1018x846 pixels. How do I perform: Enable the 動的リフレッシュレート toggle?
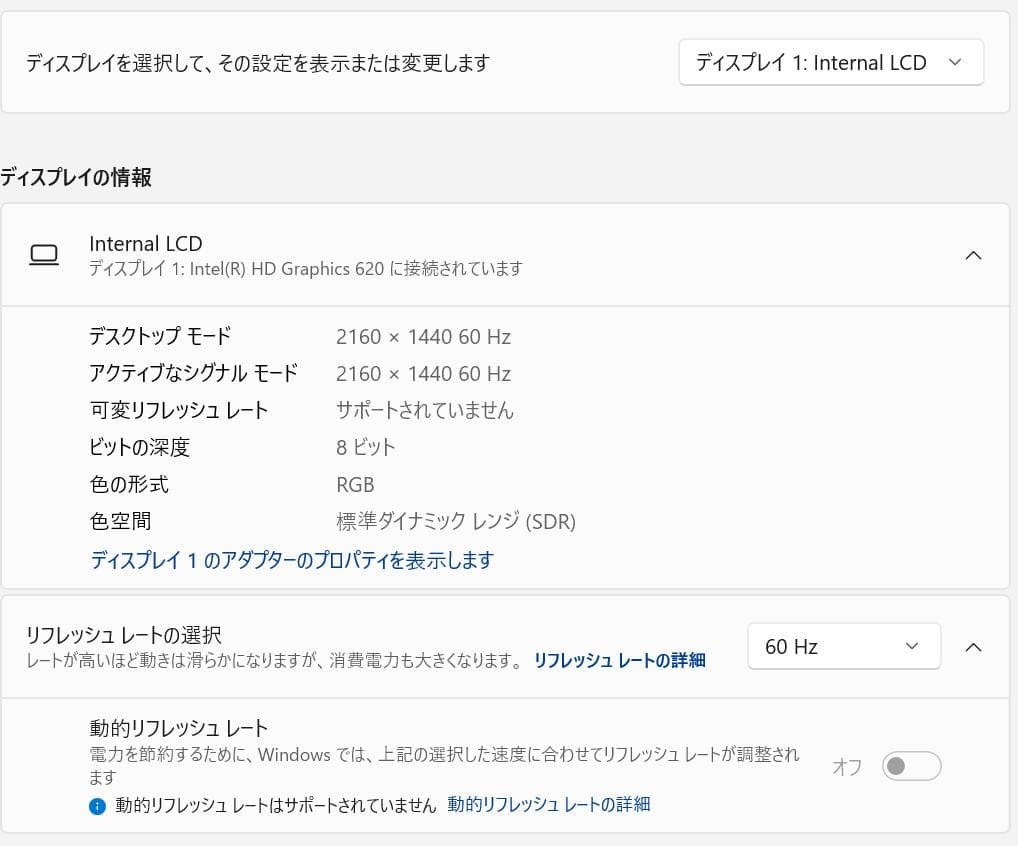pyautogui.click(x=910, y=766)
